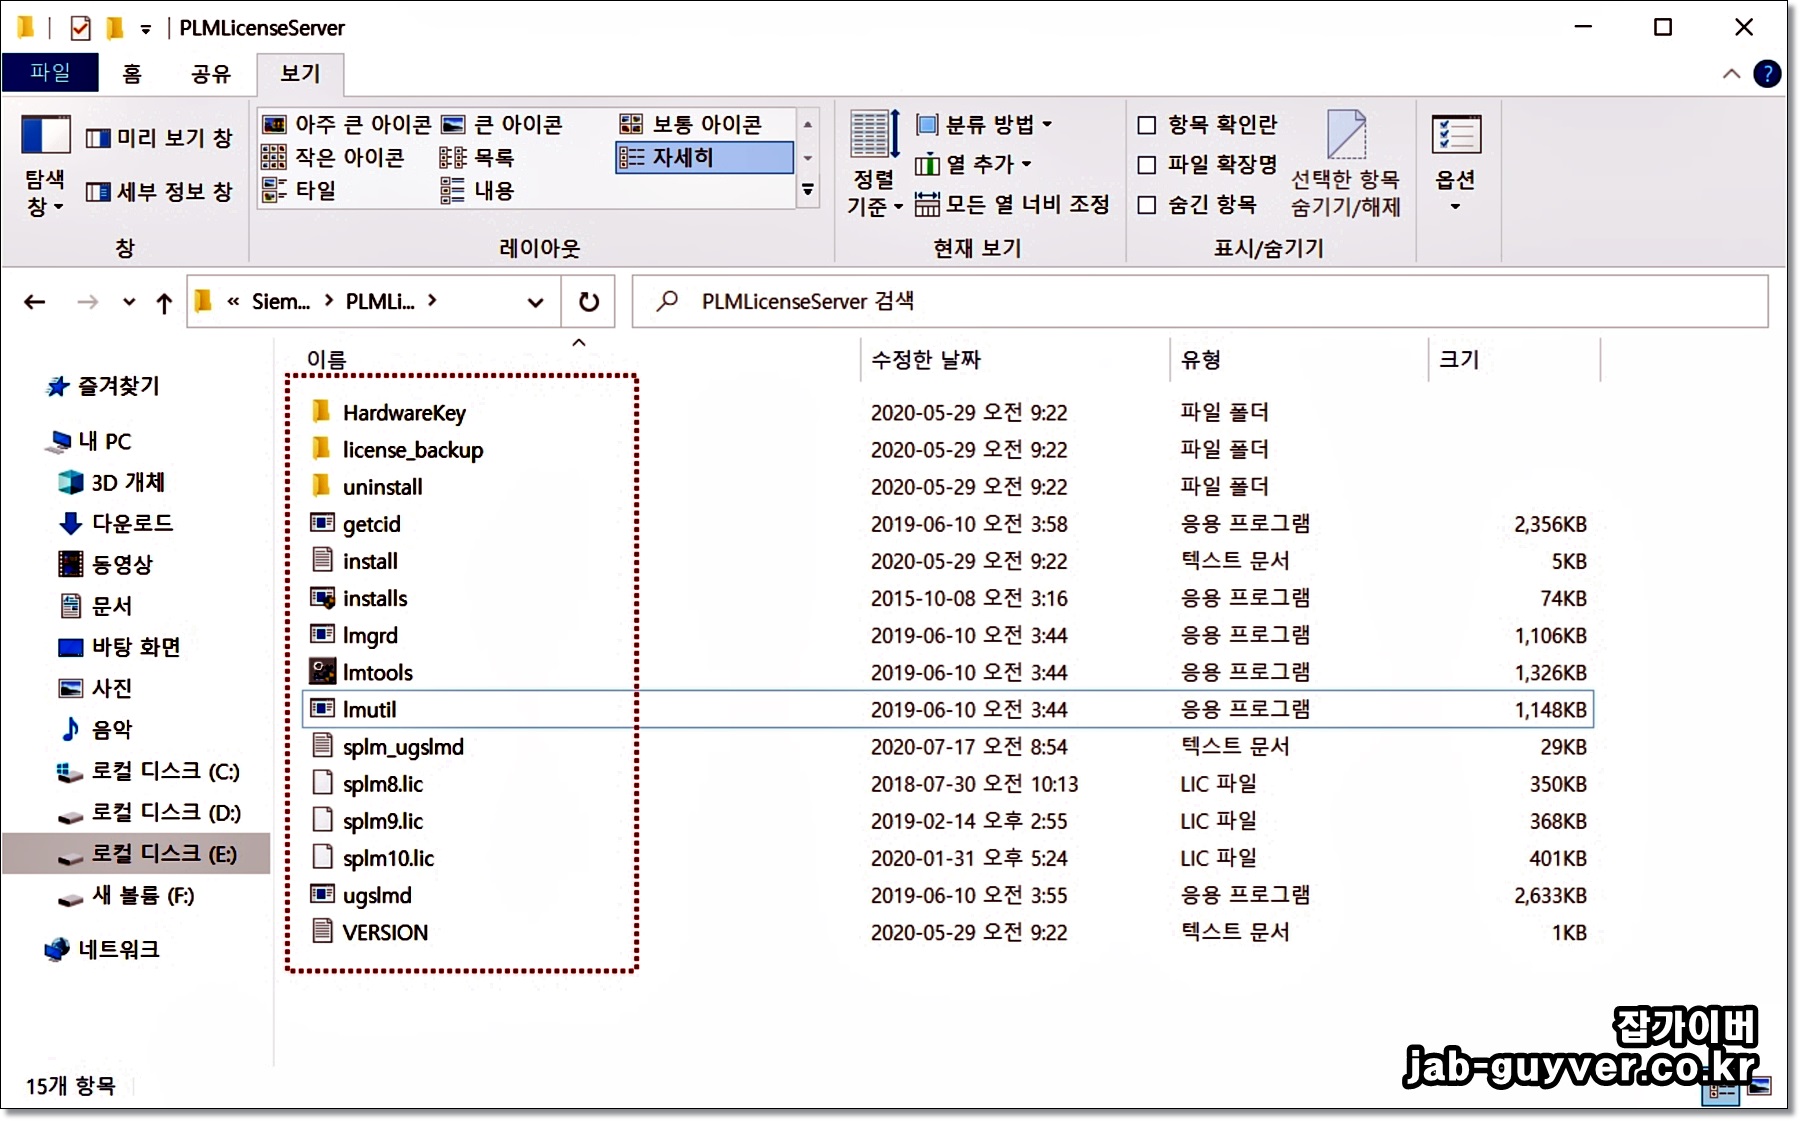Viewport: 1800px width, 1121px height.
Task: Select 작은 아이콘 layout
Action: coord(333,157)
